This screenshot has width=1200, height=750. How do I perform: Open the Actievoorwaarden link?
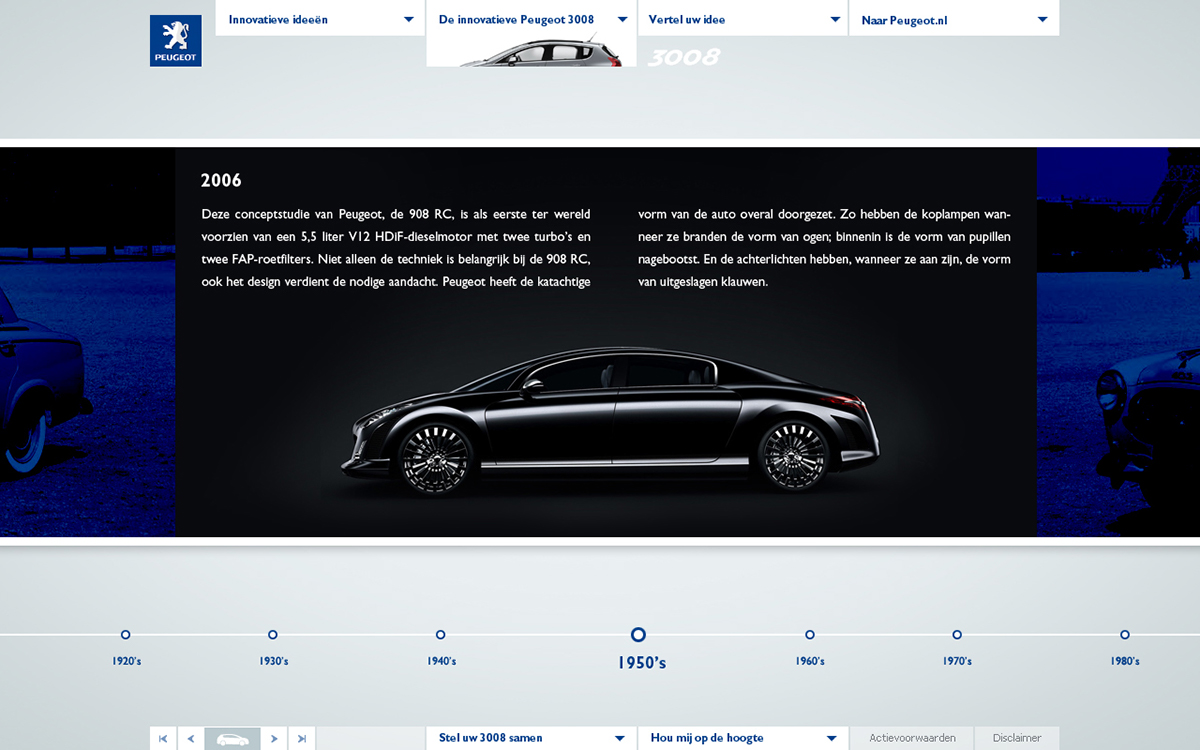(x=912, y=738)
